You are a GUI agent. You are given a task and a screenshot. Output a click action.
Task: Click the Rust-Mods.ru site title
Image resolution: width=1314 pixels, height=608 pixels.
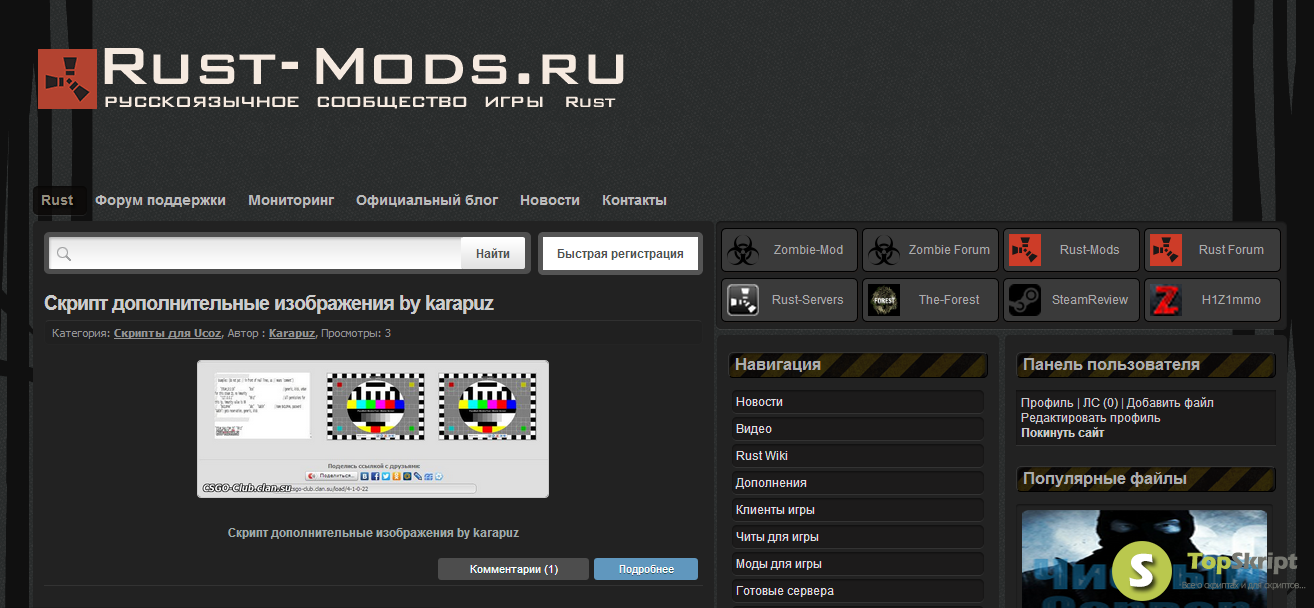[364, 67]
